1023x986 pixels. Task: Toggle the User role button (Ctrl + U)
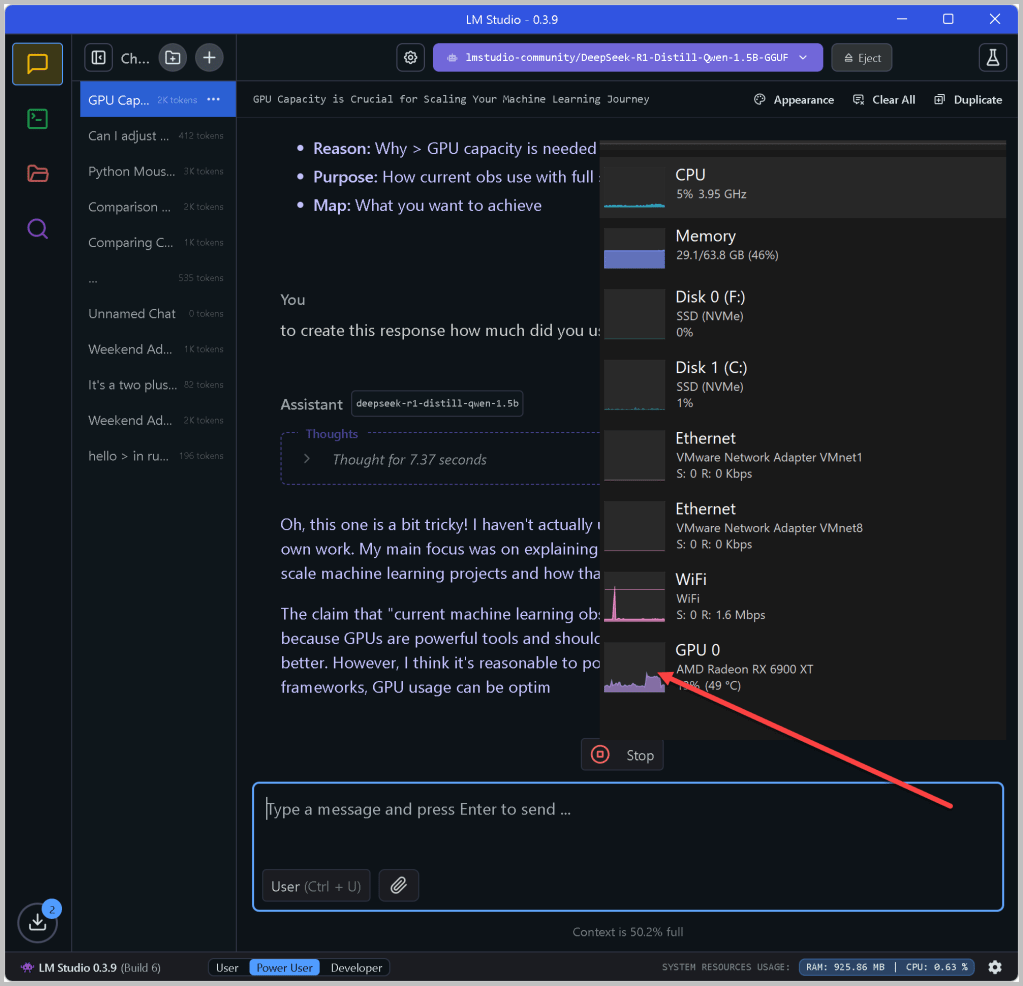(x=316, y=886)
